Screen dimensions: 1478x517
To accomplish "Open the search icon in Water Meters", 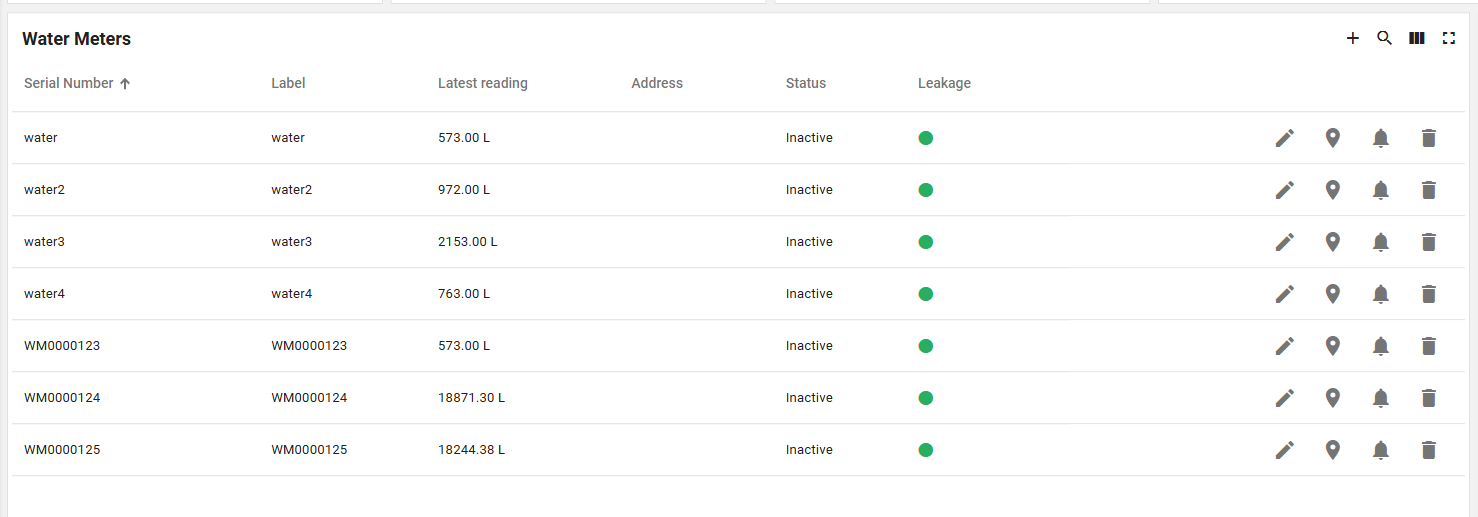I will pyautogui.click(x=1385, y=38).
